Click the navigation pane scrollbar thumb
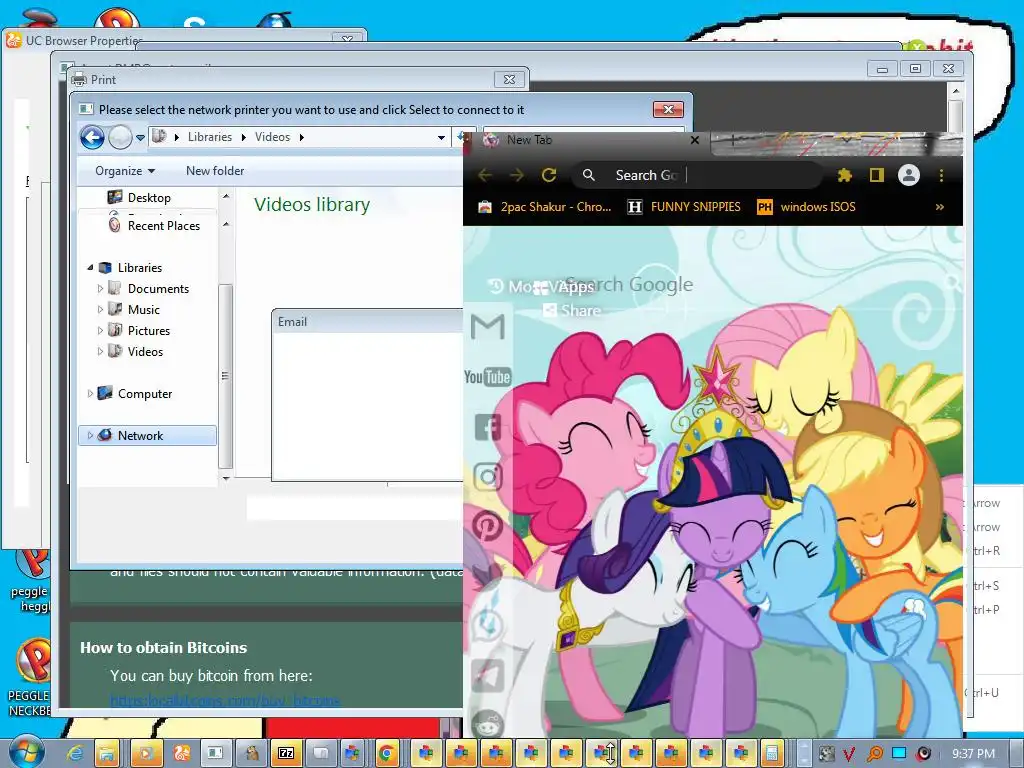Viewport: 1024px width, 768px height. [225, 376]
